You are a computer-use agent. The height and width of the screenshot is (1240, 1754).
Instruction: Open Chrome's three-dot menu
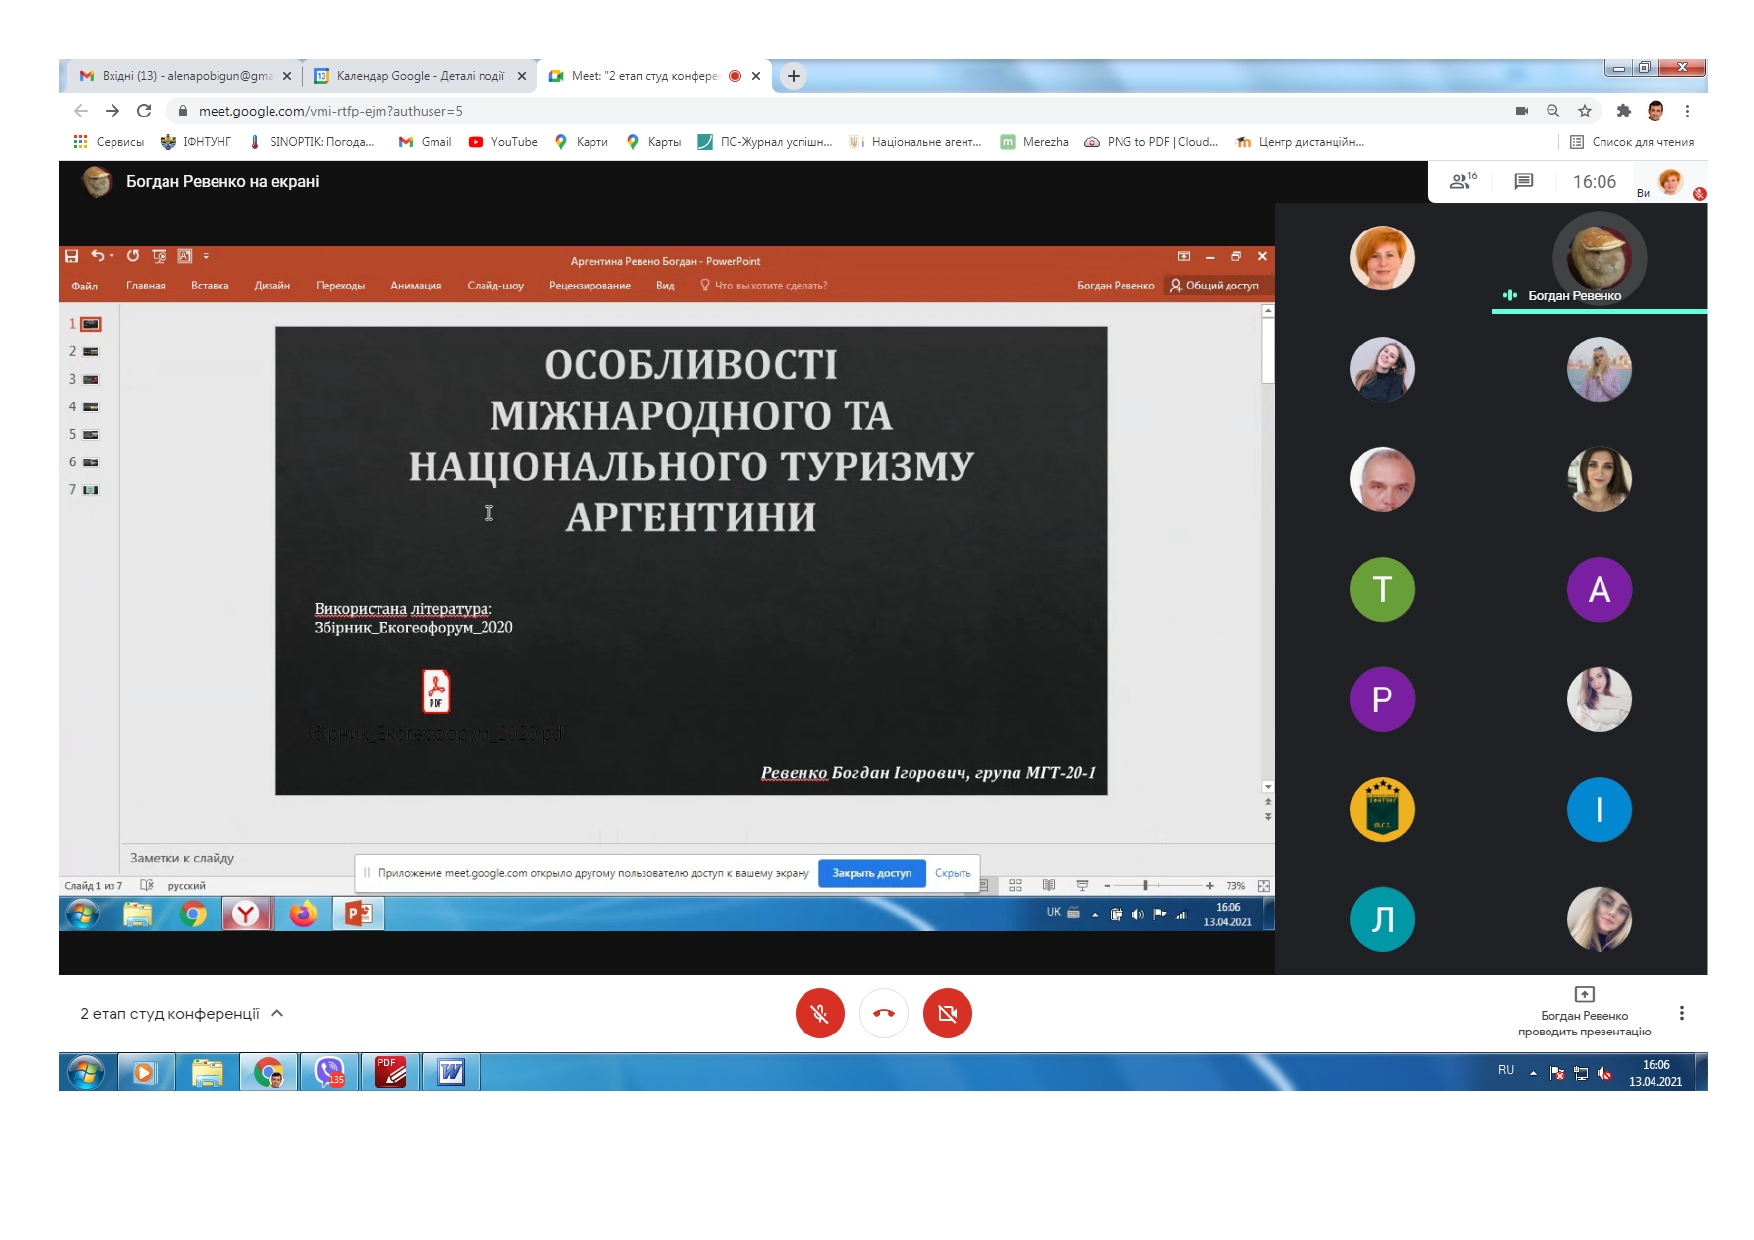pos(1687,111)
